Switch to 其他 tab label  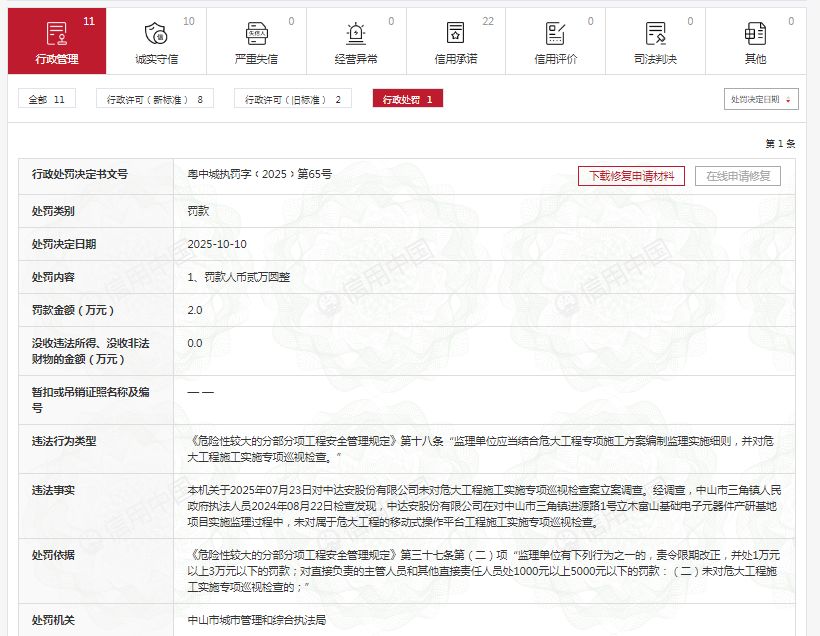[755, 59]
